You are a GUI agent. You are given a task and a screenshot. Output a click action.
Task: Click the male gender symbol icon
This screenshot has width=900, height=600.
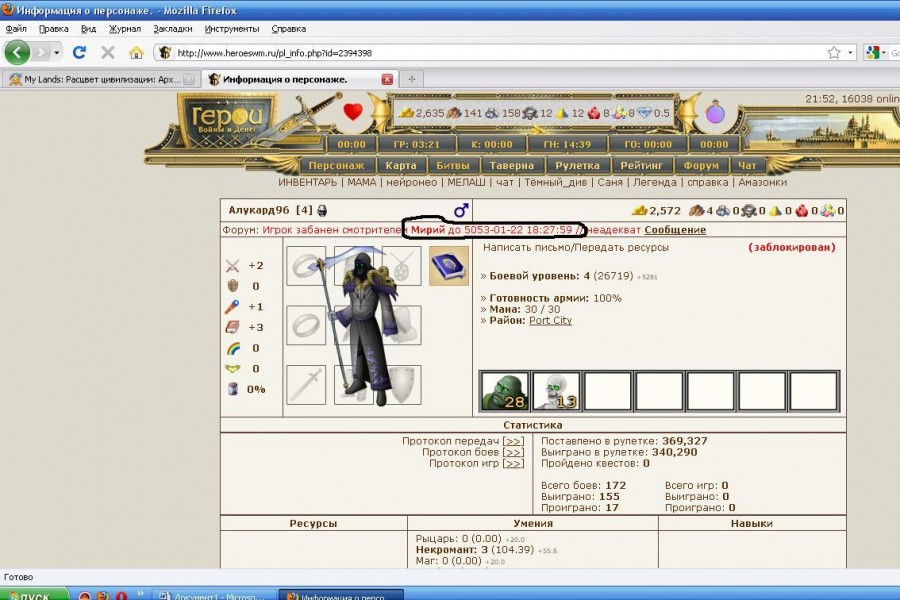coord(461,210)
